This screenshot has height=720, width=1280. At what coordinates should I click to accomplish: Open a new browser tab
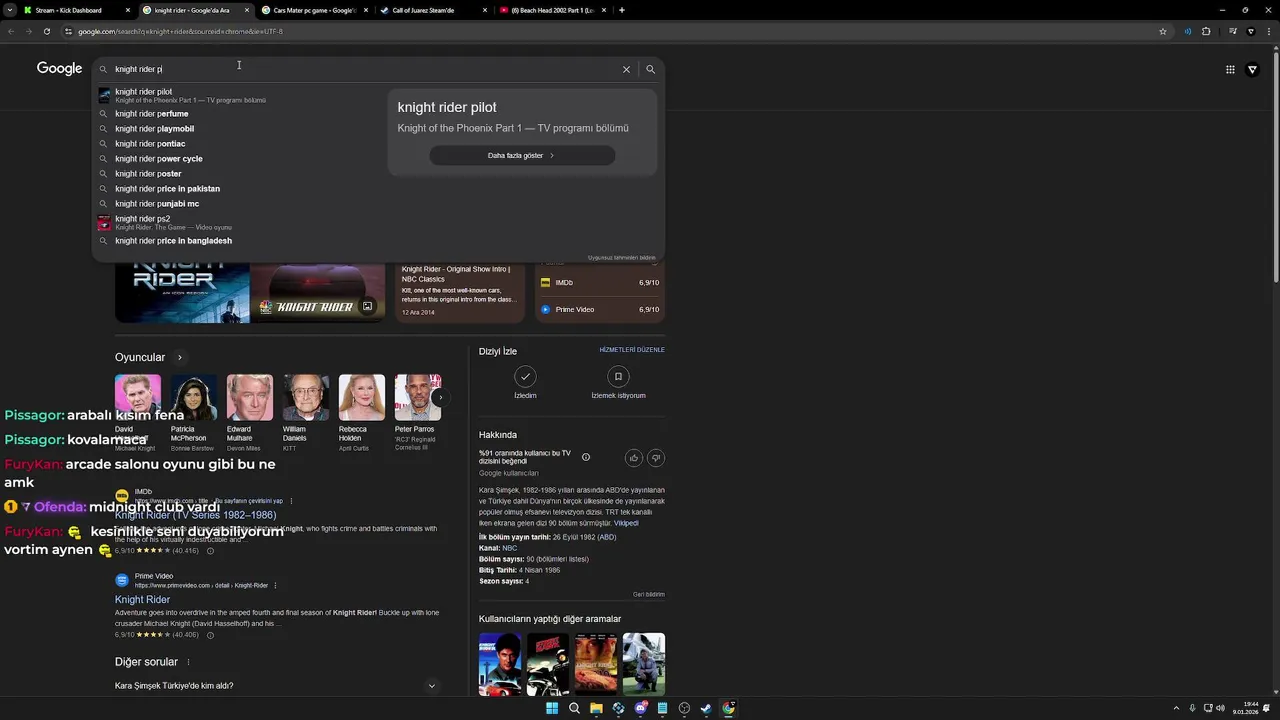click(x=622, y=10)
